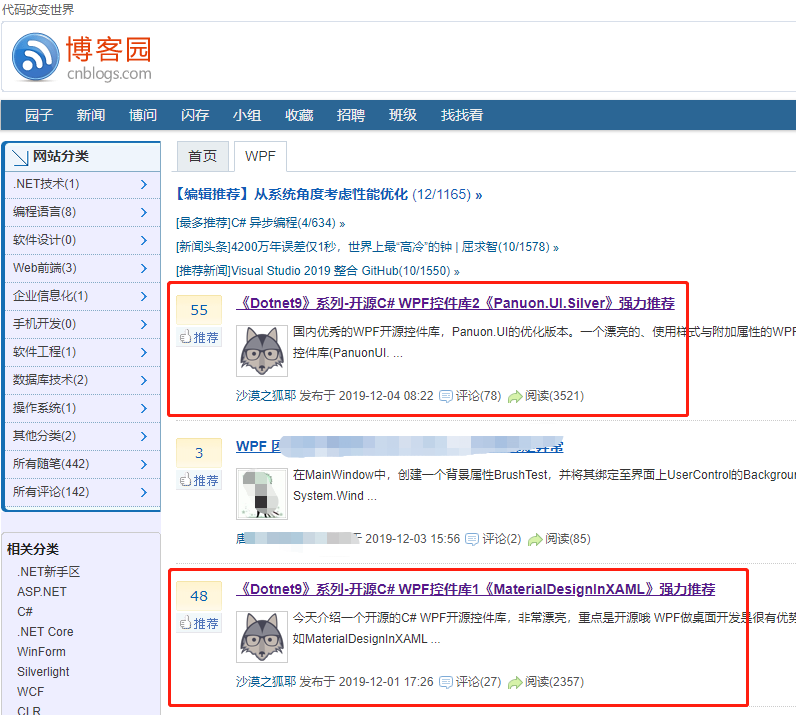Open 评论(78) comments link
This screenshot has width=796, height=715.
[x=470, y=396]
